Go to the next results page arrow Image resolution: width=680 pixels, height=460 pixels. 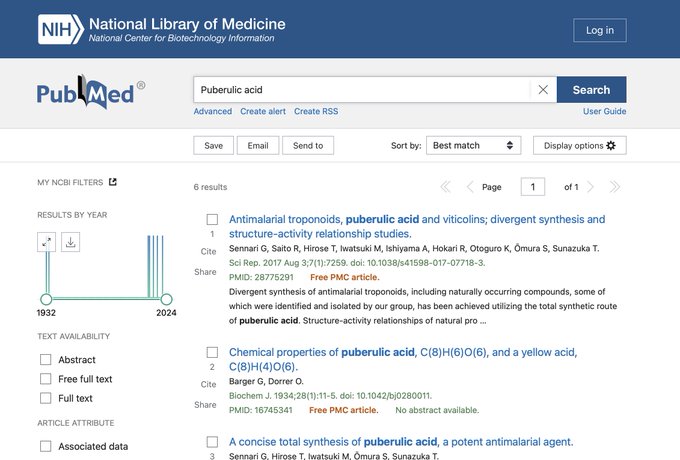591,187
